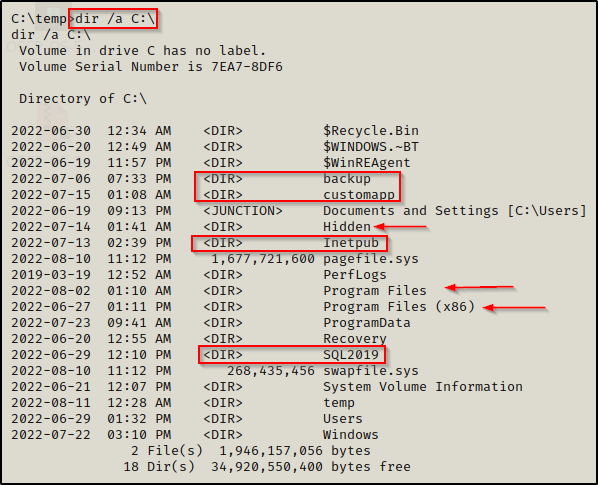The height and width of the screenshot is (485, 598).
Task: Click the ProgramData folder name
Action: click(367, 323)
